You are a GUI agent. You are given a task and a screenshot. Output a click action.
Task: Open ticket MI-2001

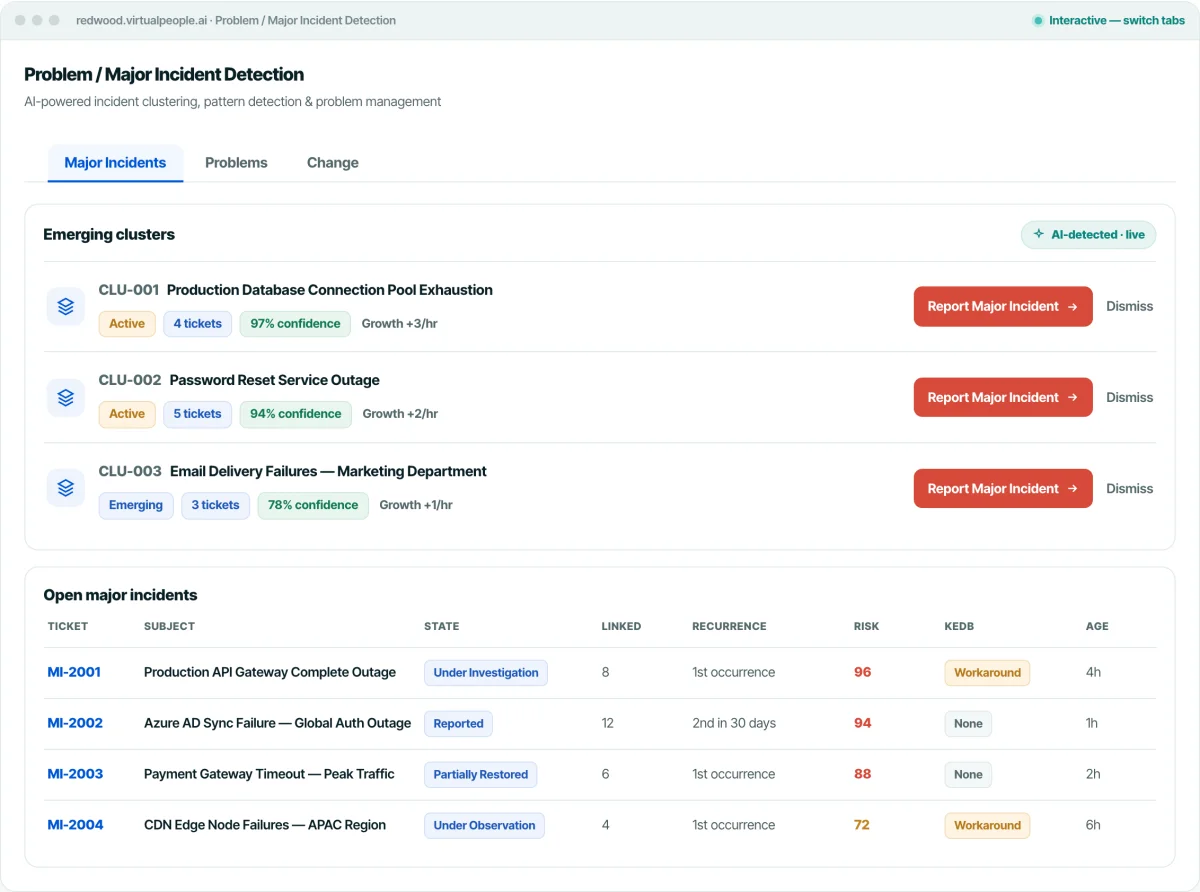[x=74, y=672]
